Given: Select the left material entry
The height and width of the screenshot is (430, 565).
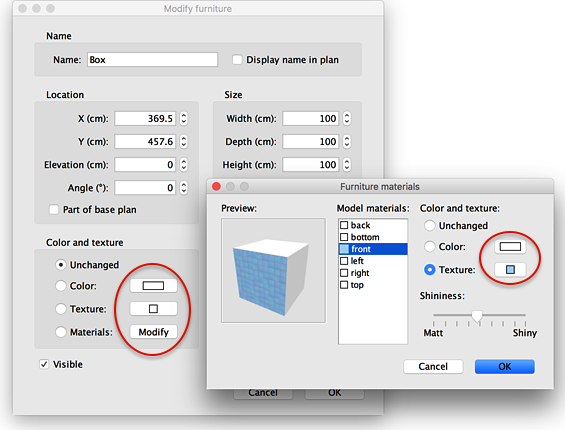Looking at the screenshot, I should pyautogui.click(x=373, y=261).
